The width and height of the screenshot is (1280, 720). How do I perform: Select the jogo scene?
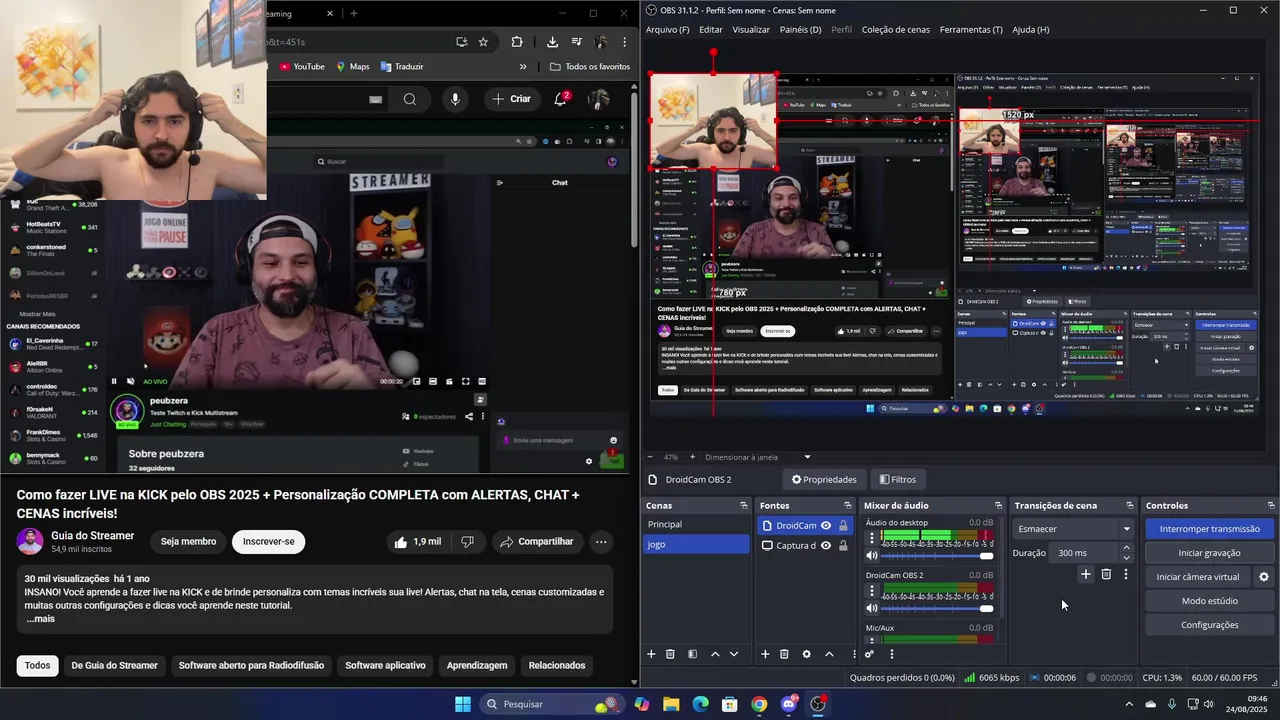[x=696, y=544]
